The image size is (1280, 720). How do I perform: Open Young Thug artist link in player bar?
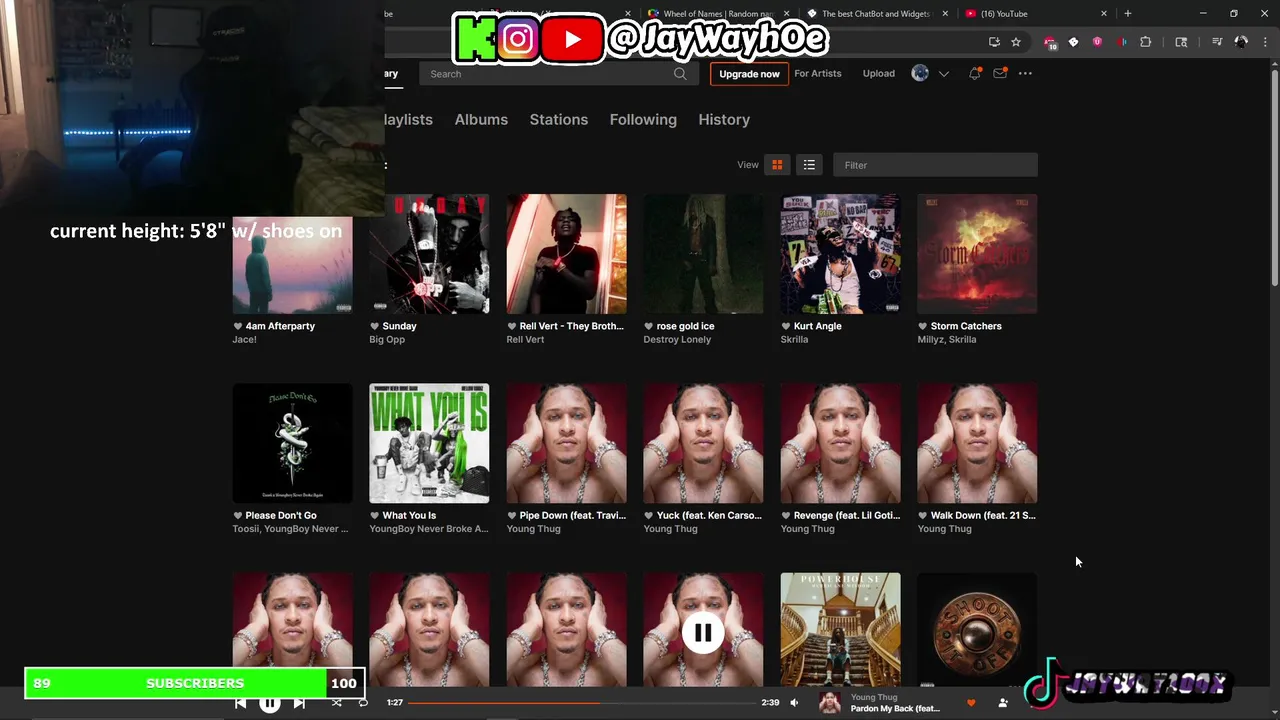pyautogui.click(x=874, y=697)
